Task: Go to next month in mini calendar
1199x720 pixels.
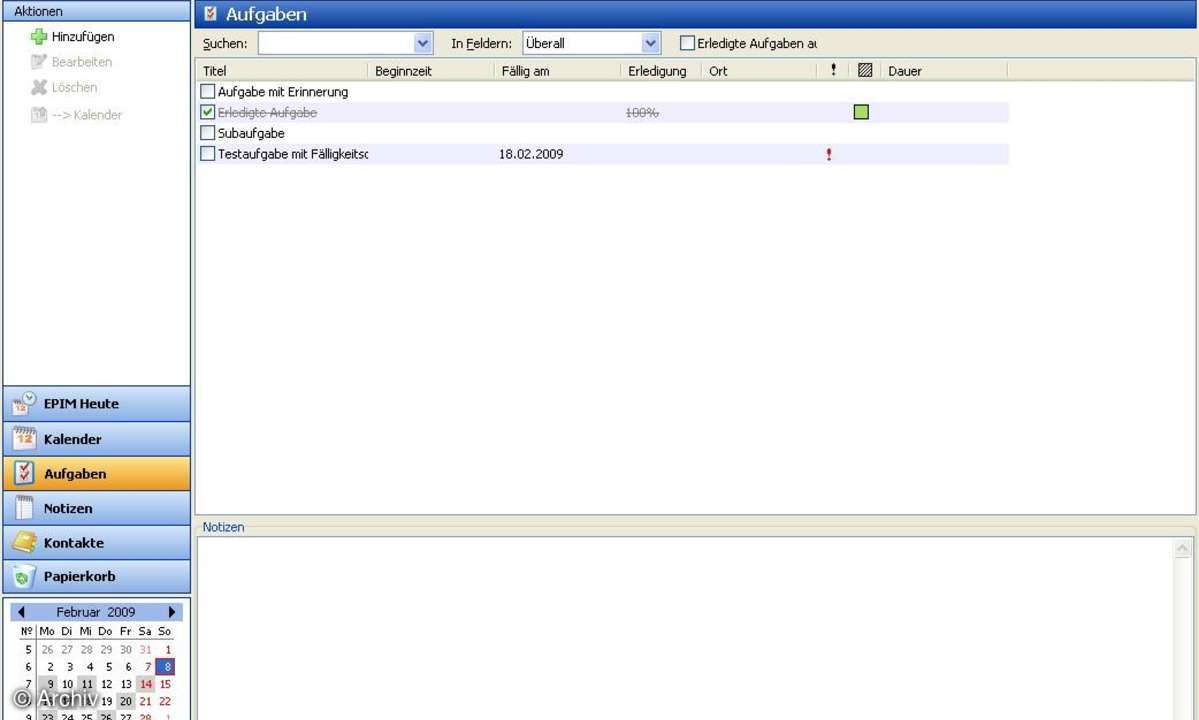Action: (x=172, y=611)
